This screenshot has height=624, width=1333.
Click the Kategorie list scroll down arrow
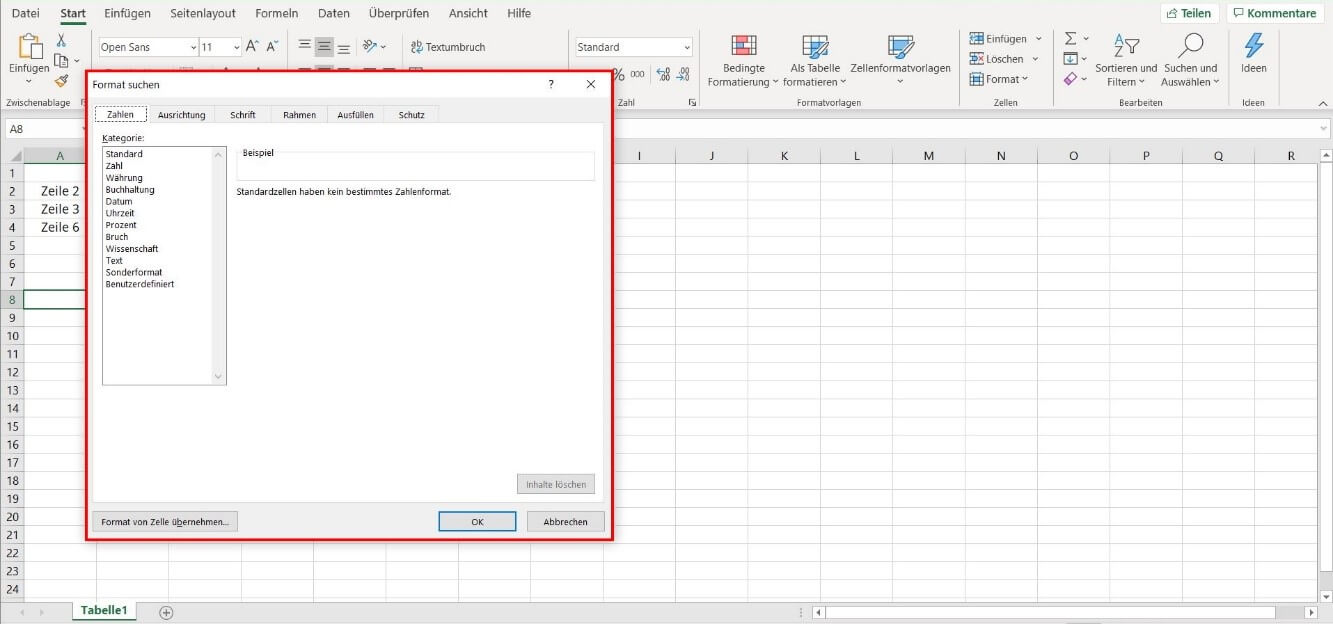[219, 377]
